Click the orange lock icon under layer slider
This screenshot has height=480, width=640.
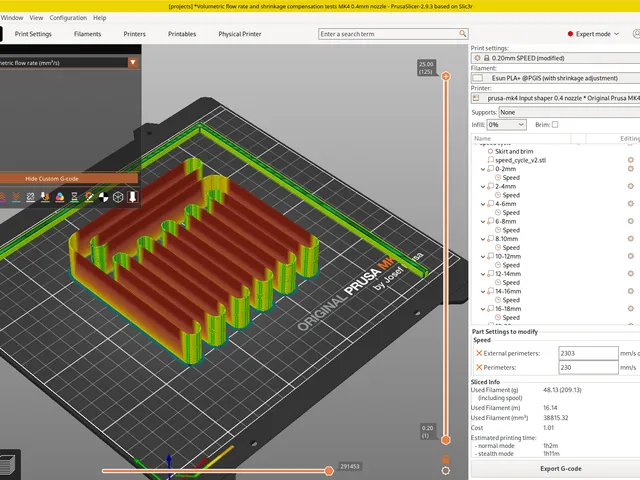pyautogui.click(x=446, y=459)
